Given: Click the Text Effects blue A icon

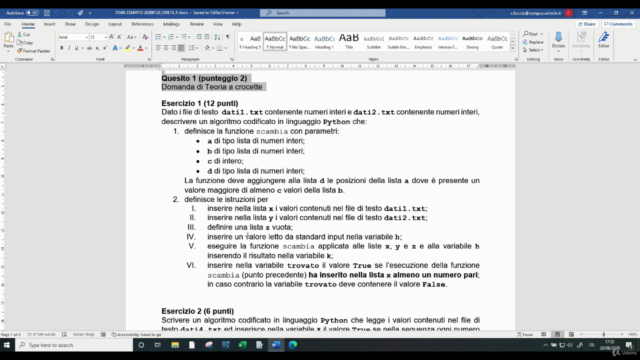Looking at the screenshot, I should [115, 48].
